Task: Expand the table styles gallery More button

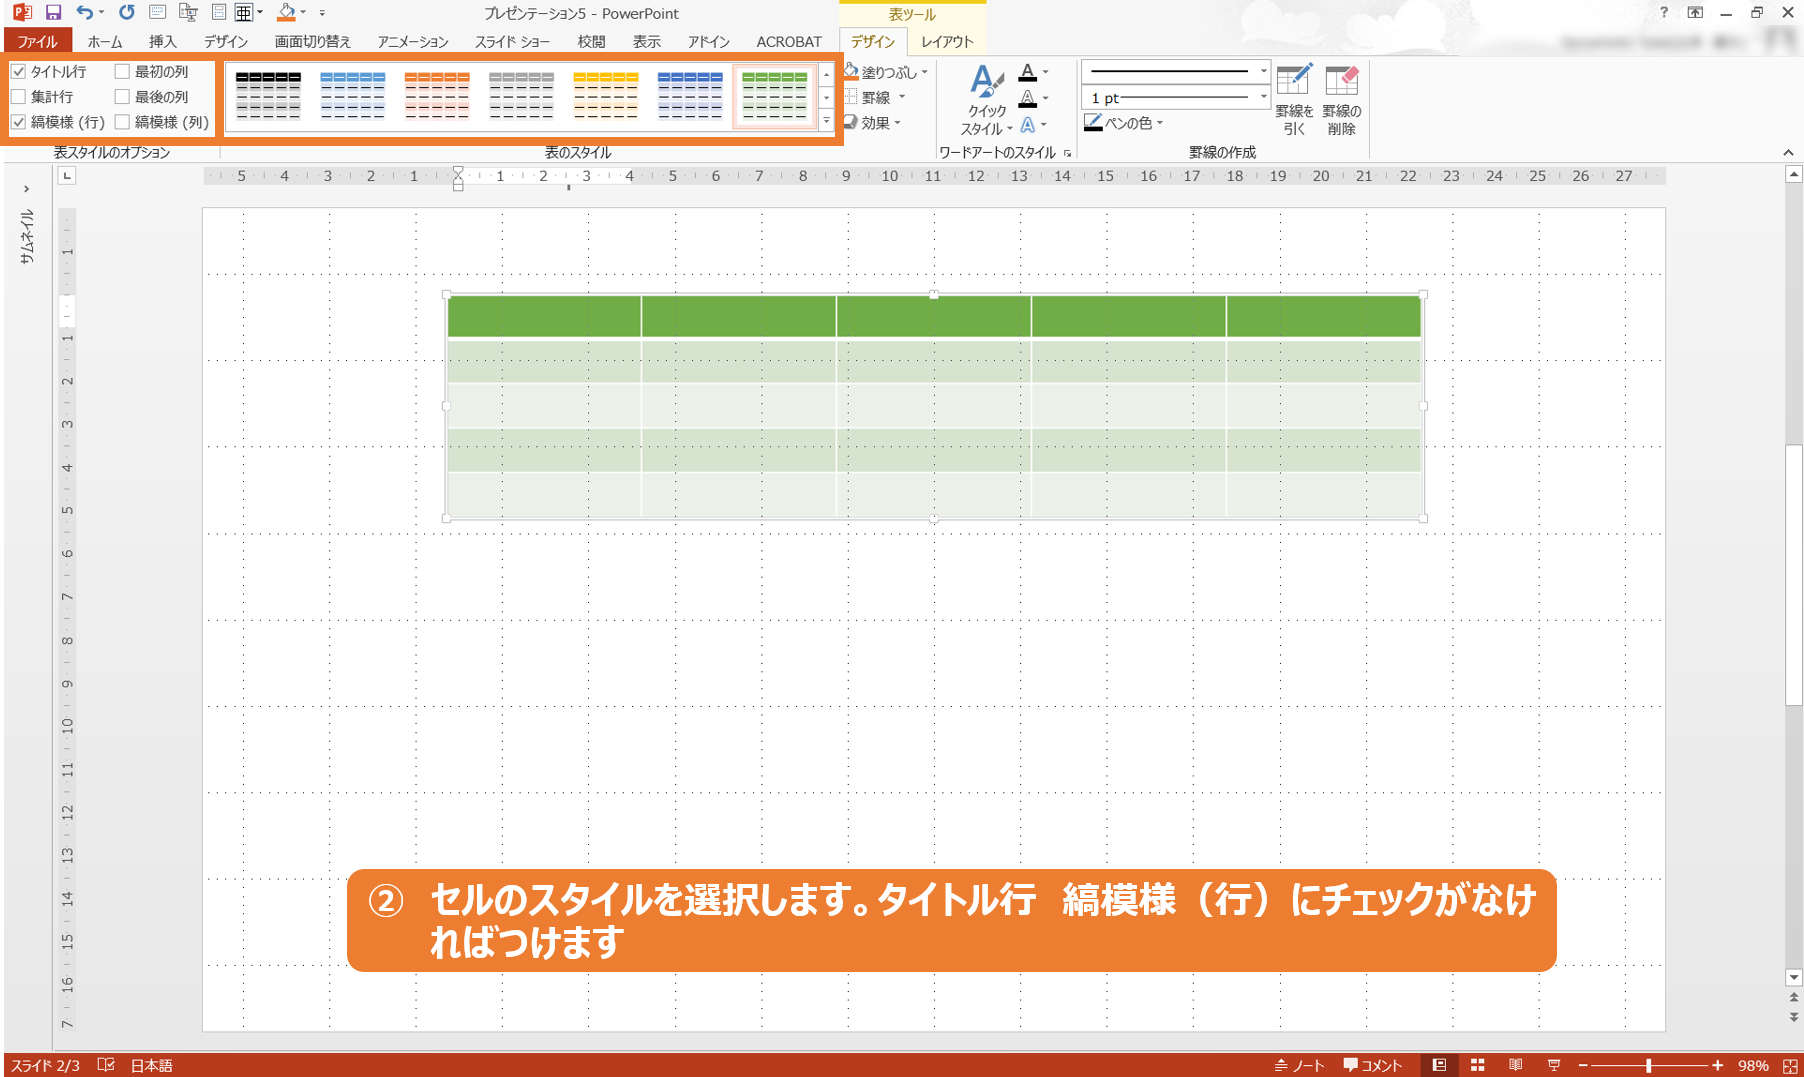Action: [x=826, y=121]
